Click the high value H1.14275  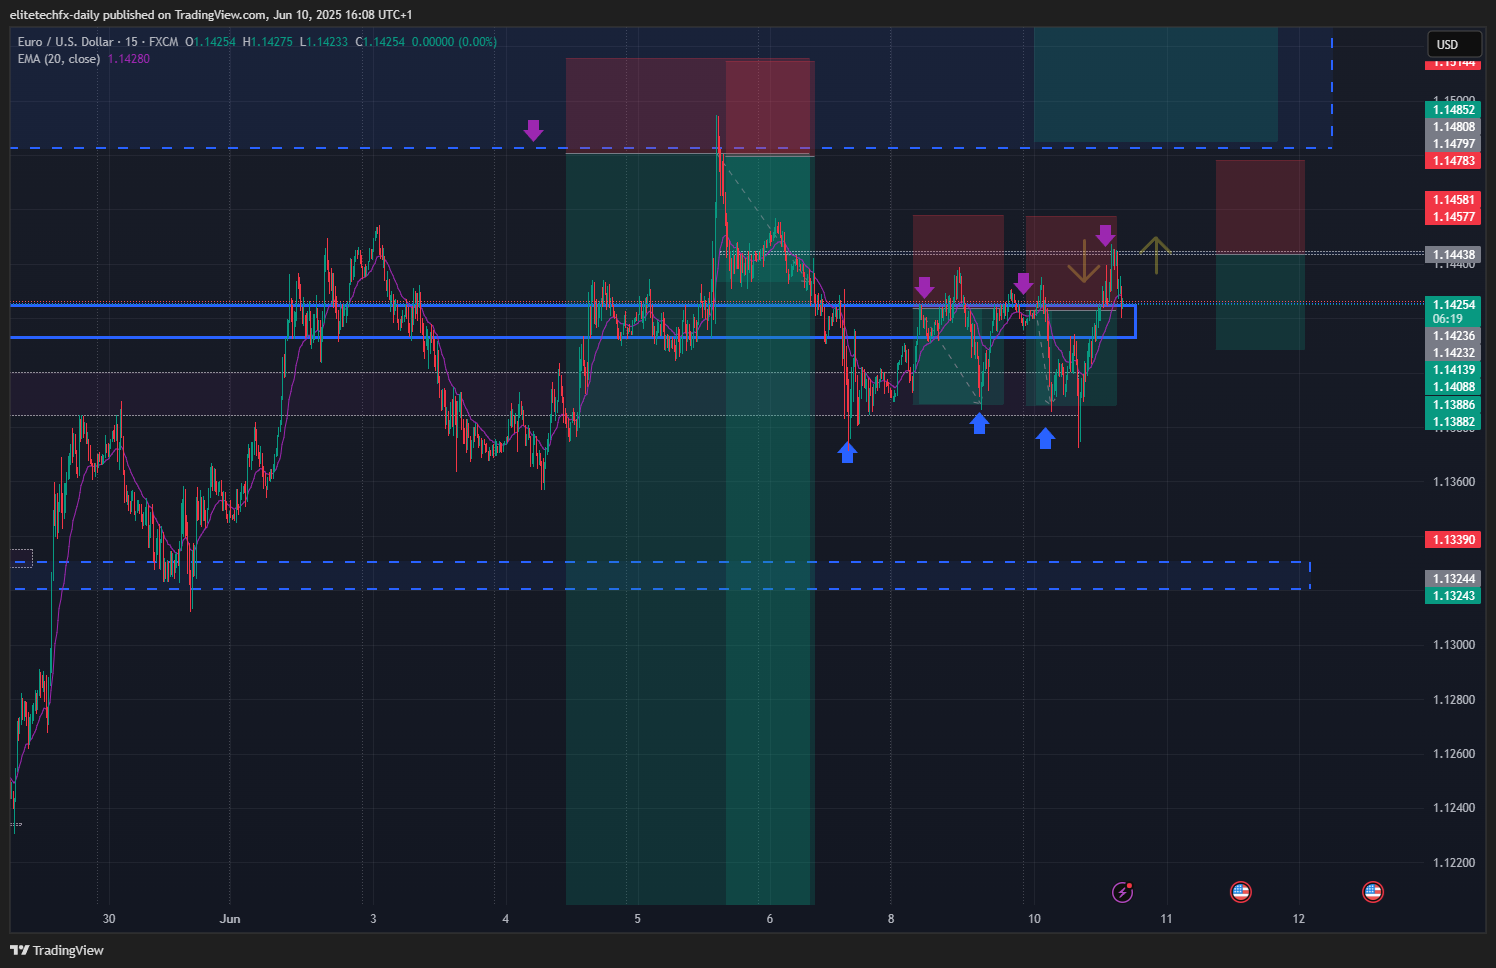[x=268, y=42]
